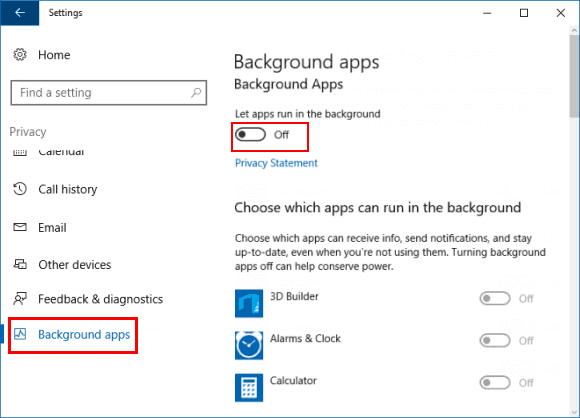Click the vertical scrollbar thumb
Viewport: 580px width, 418px height.
tap(574, 77)
